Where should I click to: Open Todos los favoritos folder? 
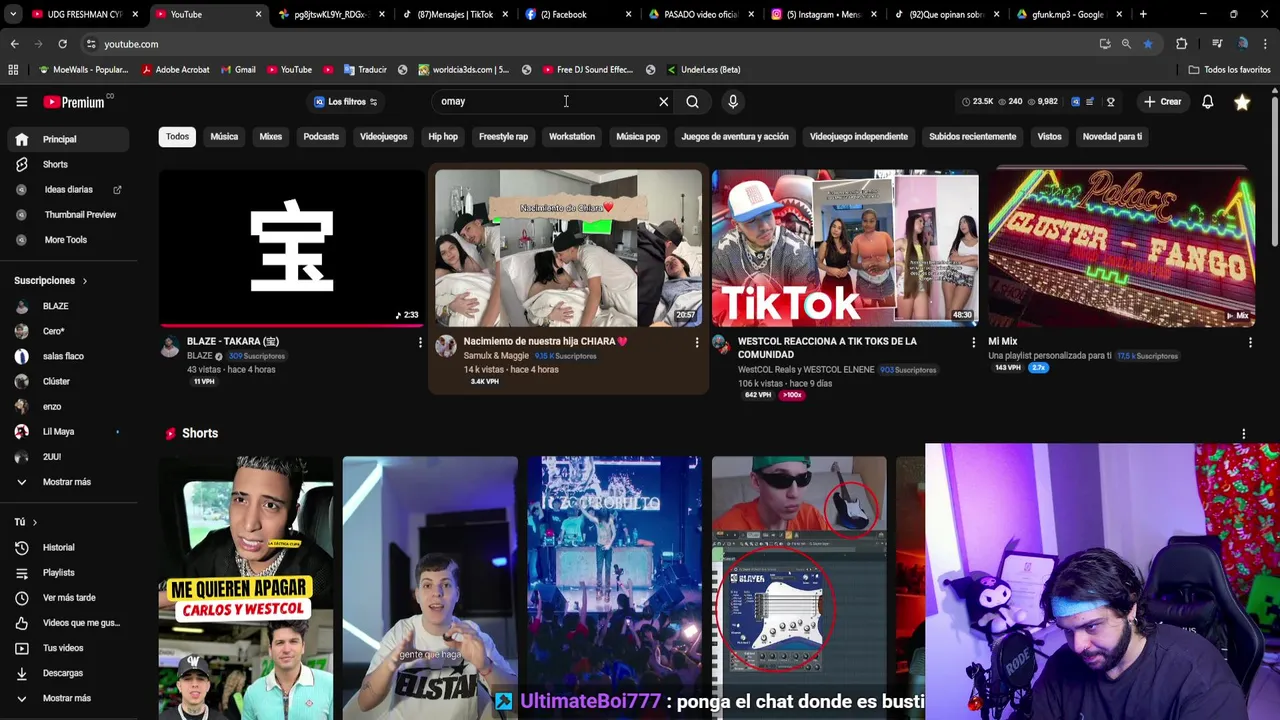point(1229,70)
